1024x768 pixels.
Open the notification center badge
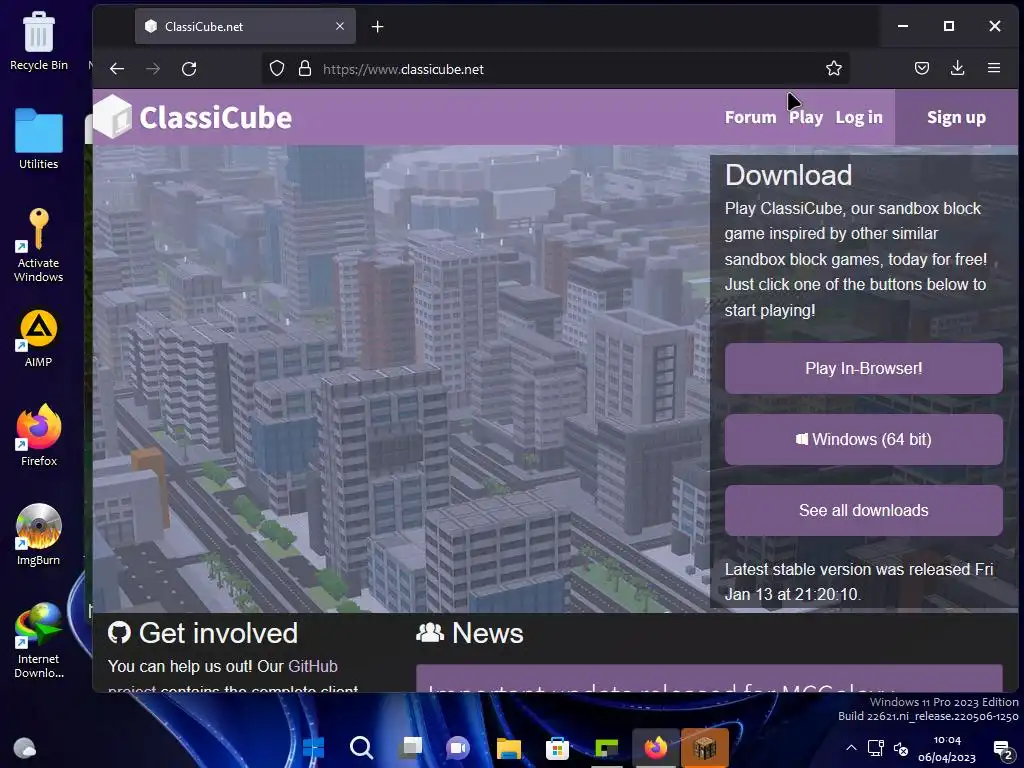click(x=1002, y=750)
